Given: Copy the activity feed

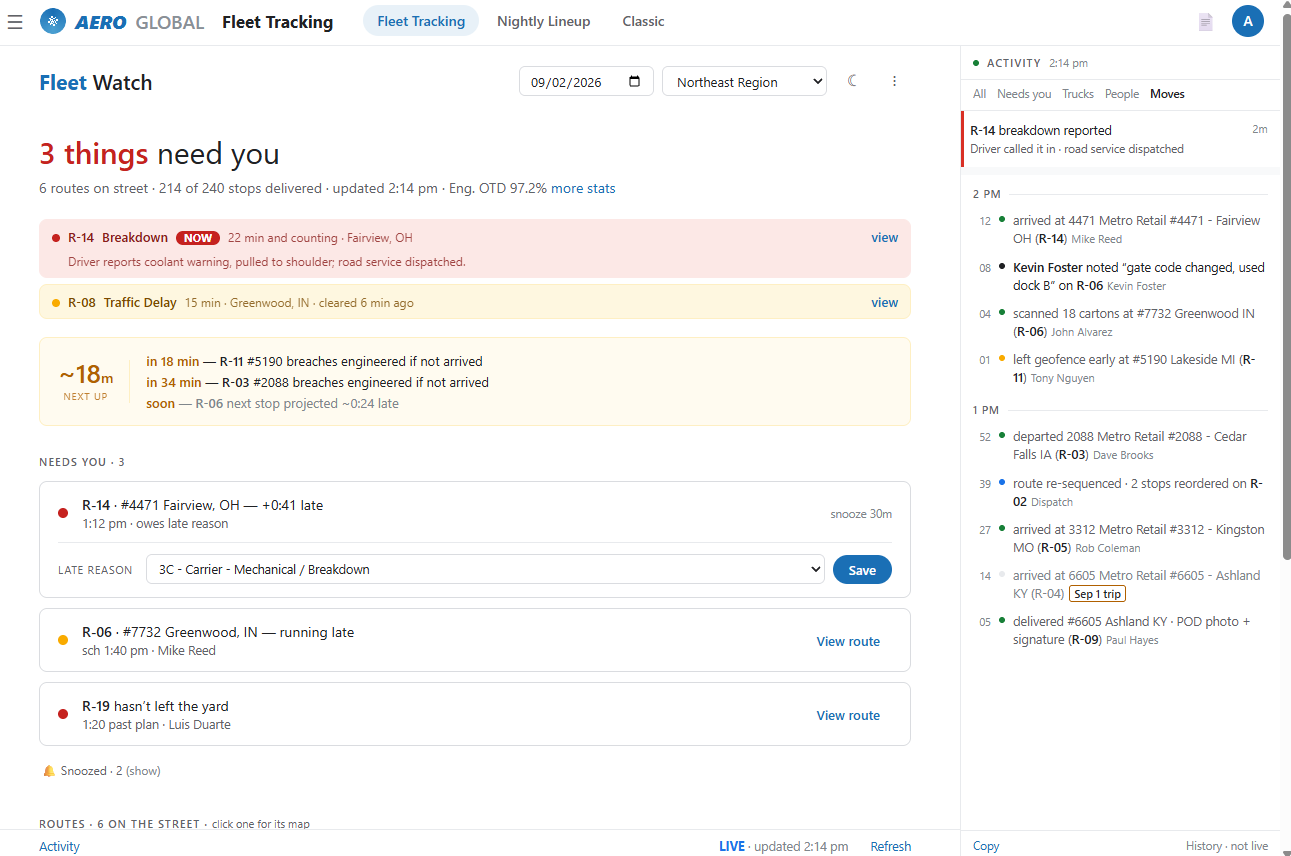Looking at the screenshot, I should coord(986,846).
